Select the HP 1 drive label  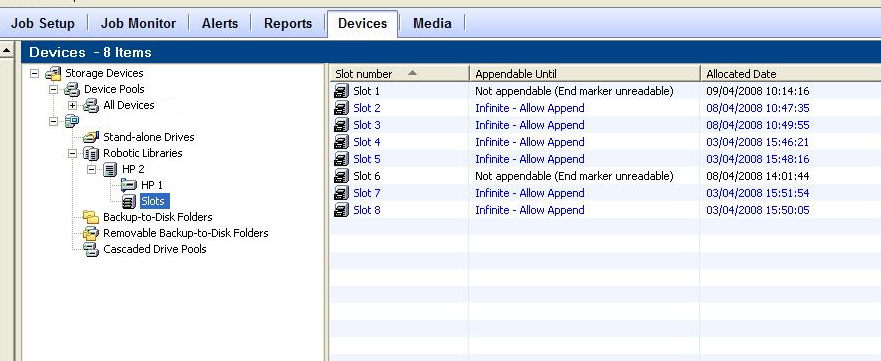tap(152, 185)
